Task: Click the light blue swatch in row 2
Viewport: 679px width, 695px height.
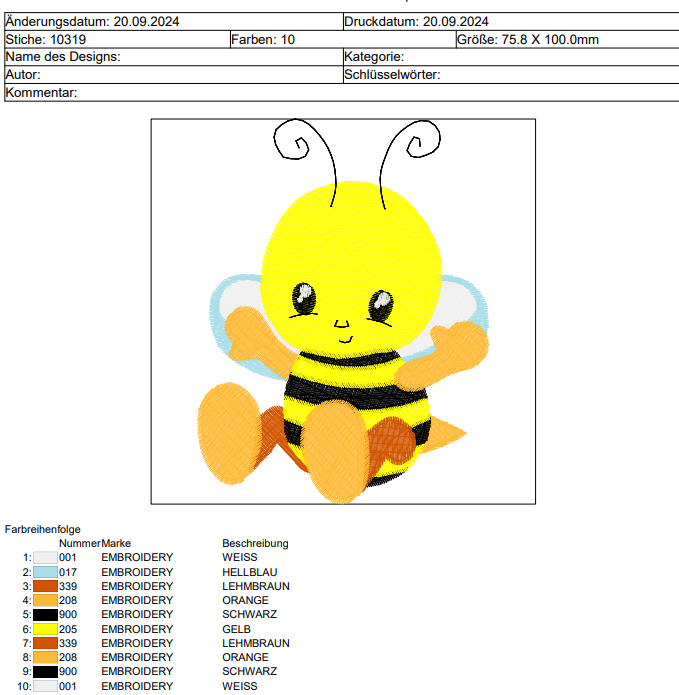Action: click(x=46, y=572)
